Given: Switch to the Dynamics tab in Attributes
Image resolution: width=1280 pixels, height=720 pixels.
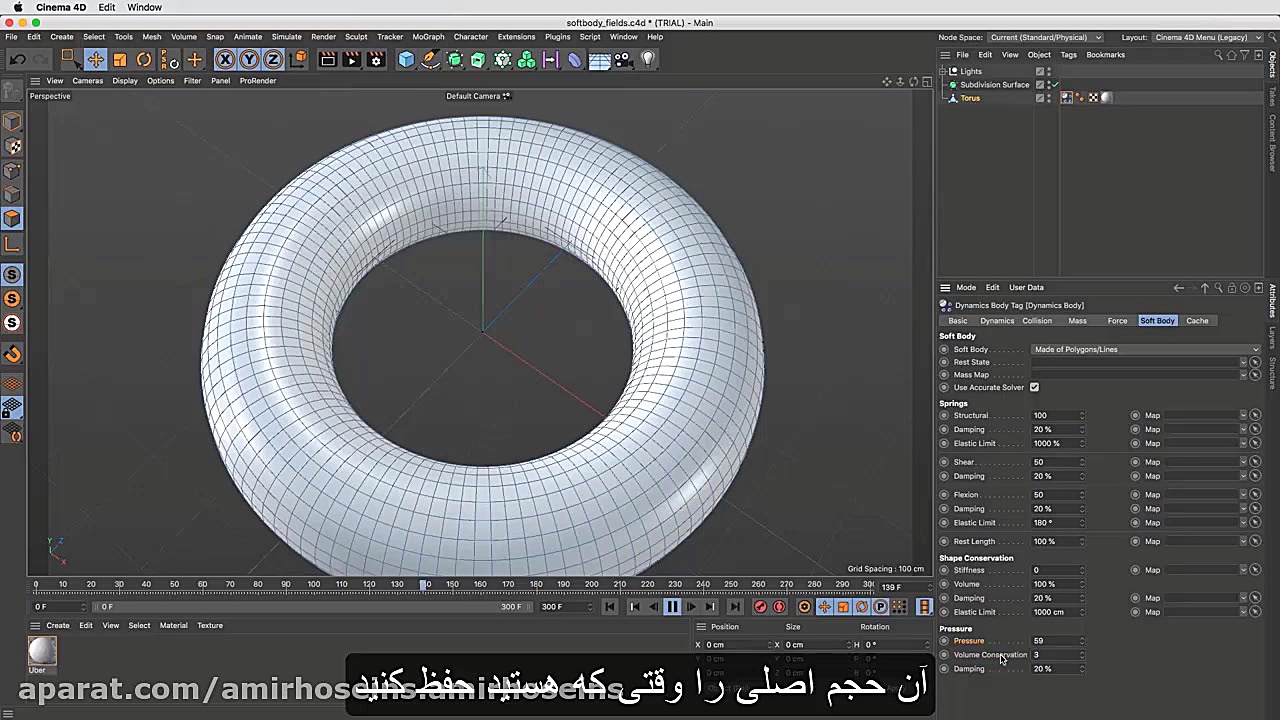Looking at the screenshot, I should click(997, 320).
